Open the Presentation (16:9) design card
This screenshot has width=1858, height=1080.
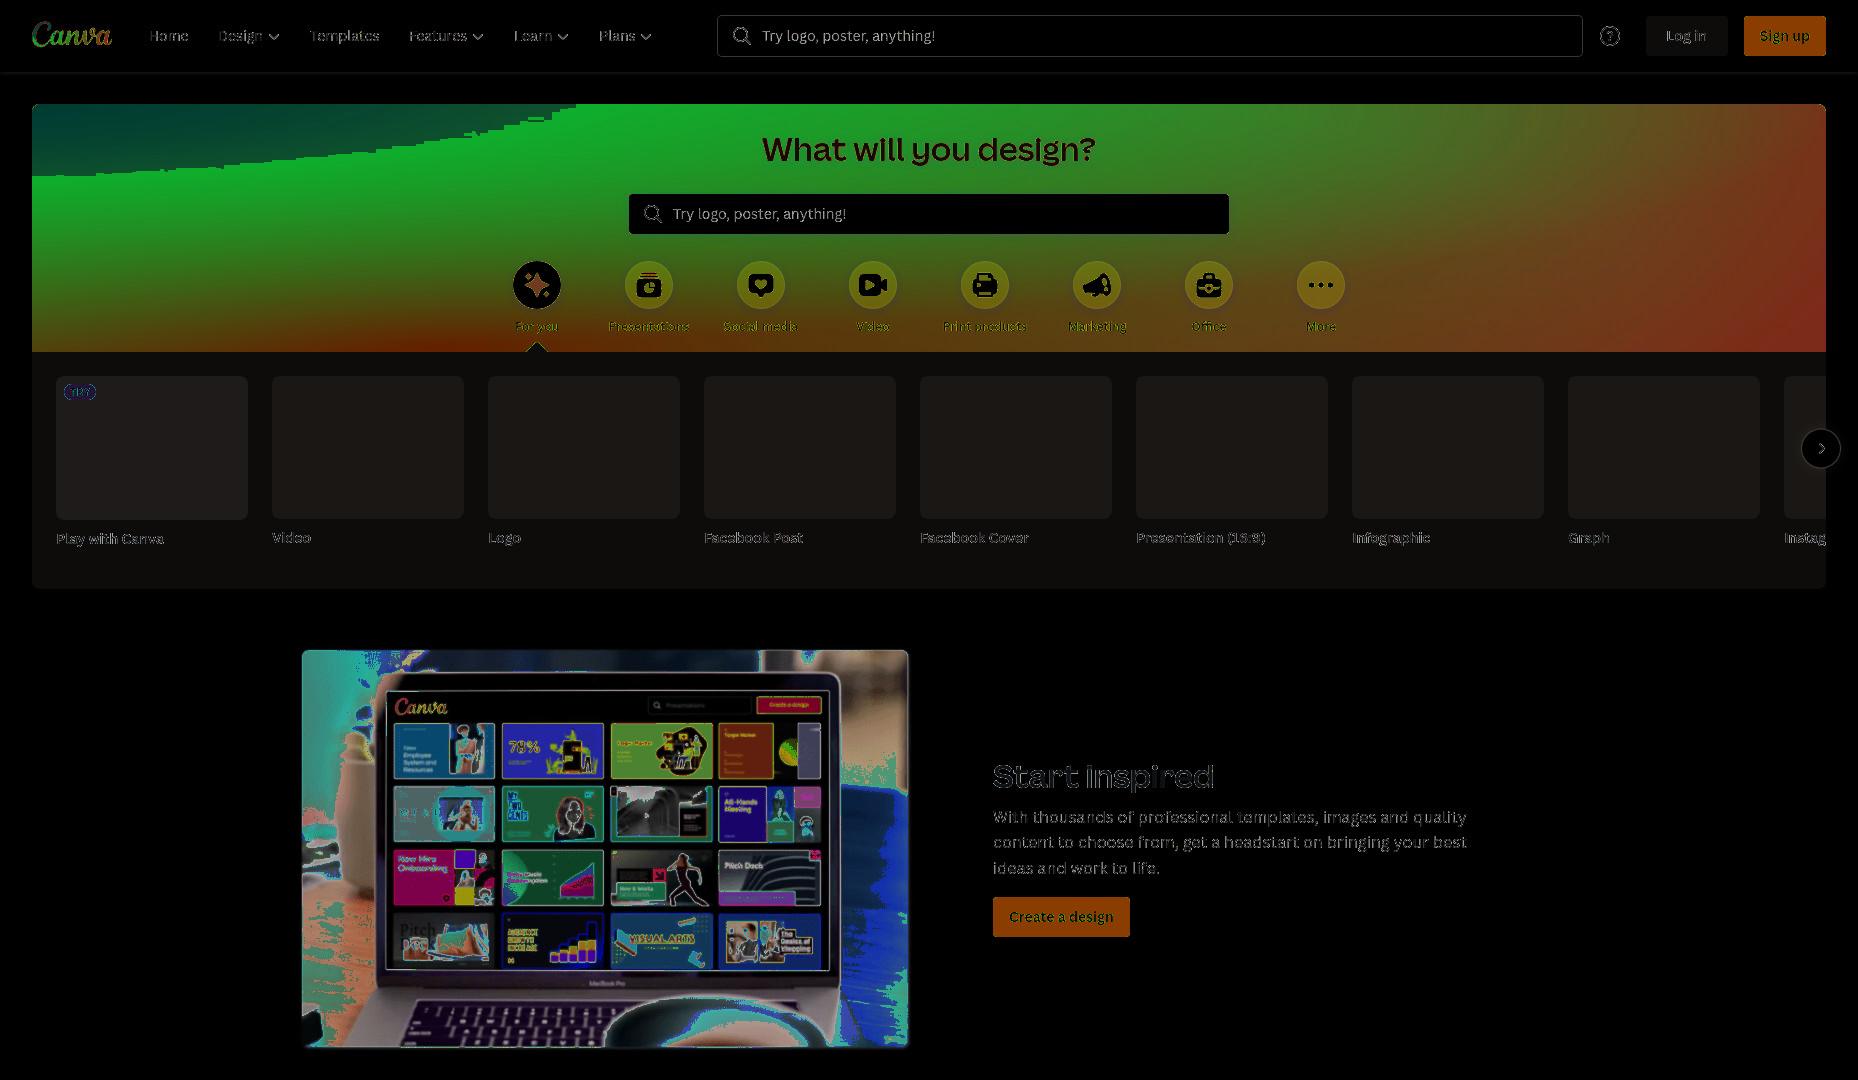click(x=1232, y=447)
